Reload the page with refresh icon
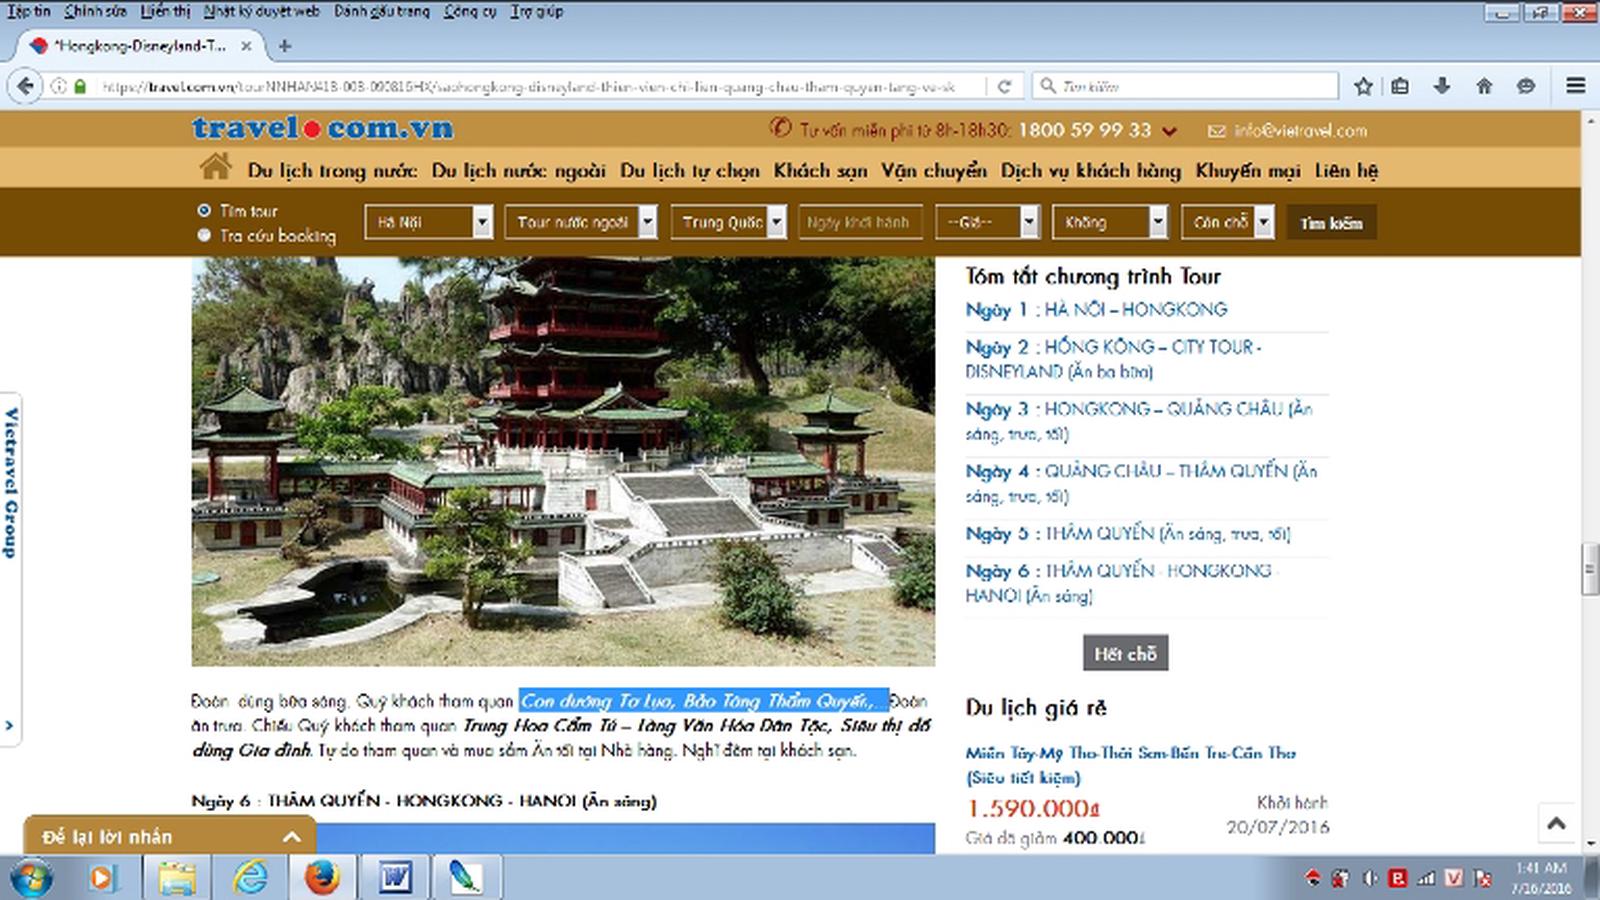Screen dimensions: 1600x900 pos(1004,86)
